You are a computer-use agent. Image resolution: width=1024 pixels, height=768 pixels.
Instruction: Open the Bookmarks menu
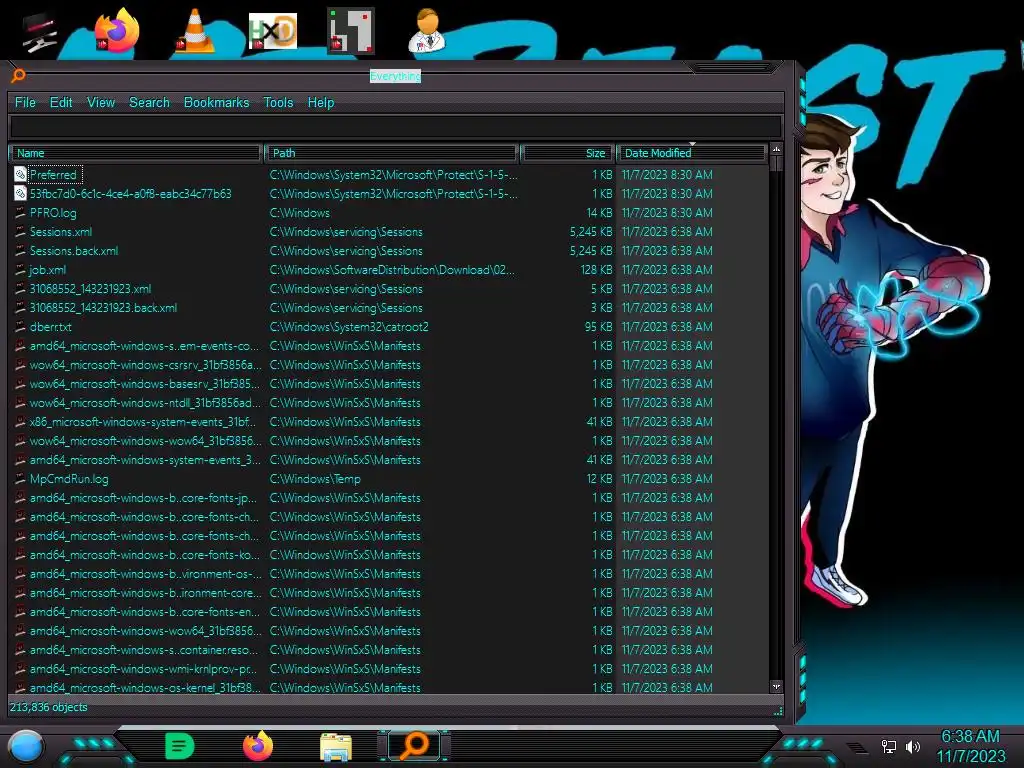[216, 103]
